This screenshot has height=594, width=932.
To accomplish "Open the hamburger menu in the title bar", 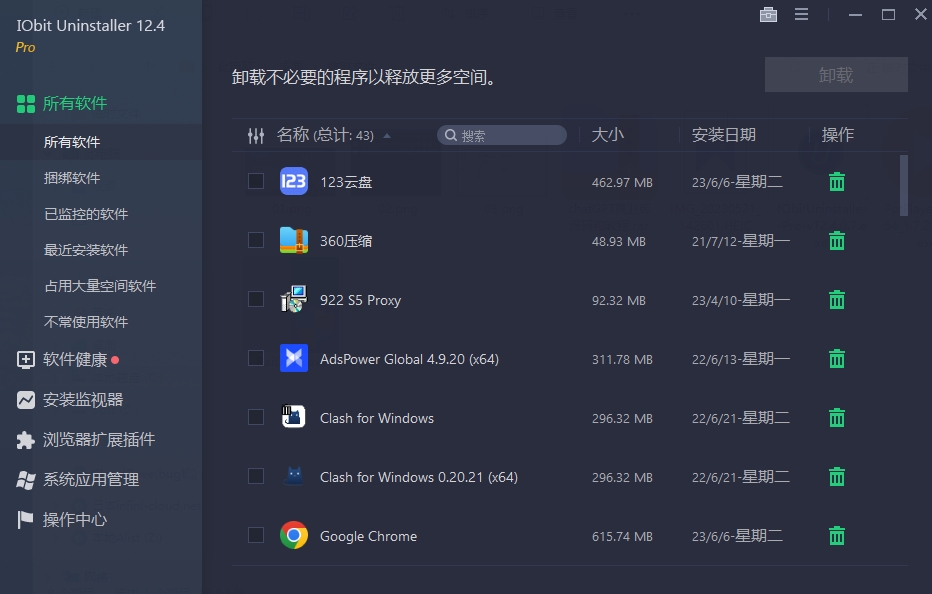I will click(x=802, y=15).
